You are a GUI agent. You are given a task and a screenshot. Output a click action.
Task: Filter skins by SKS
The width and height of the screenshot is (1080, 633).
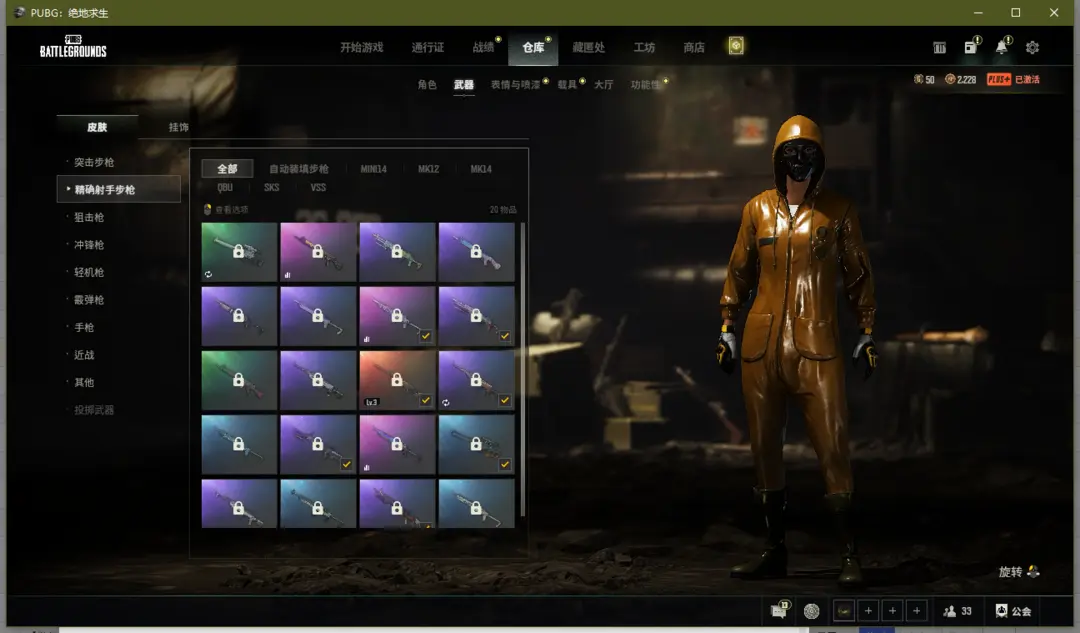point(271,187)
